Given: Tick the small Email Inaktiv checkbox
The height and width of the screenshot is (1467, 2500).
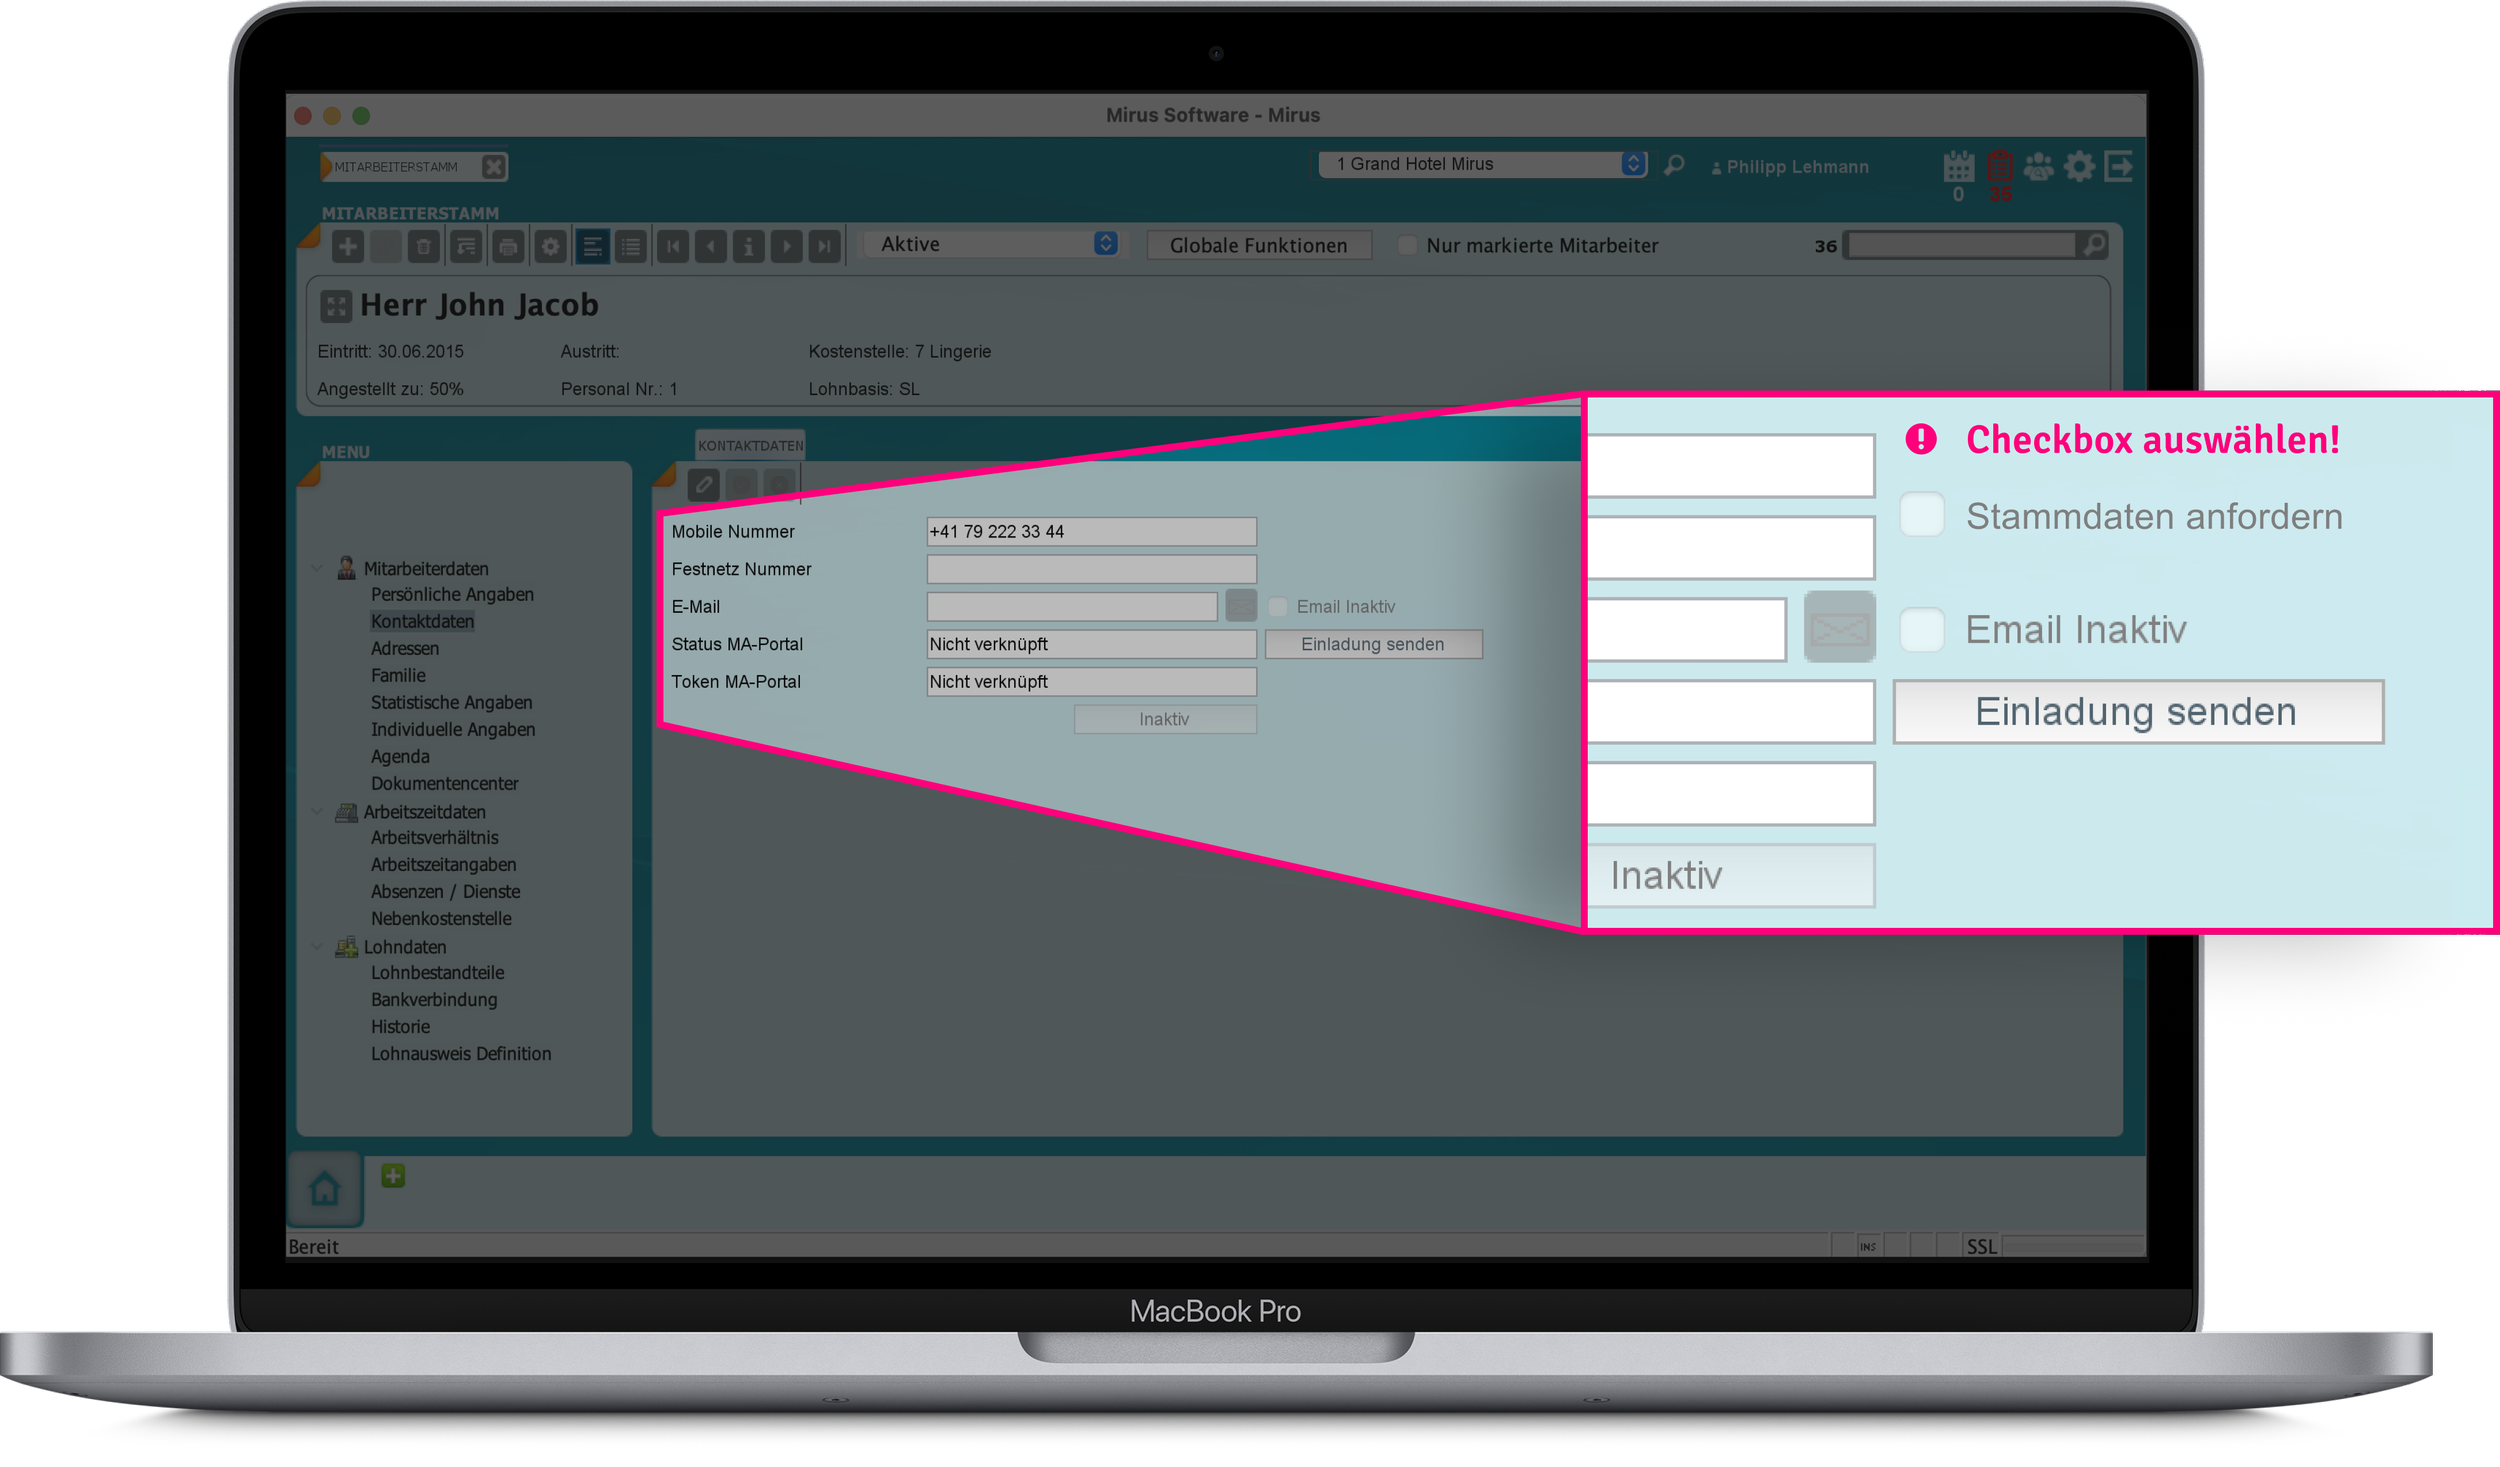Looking at the screenshot, I should (x=1278, y=607).
